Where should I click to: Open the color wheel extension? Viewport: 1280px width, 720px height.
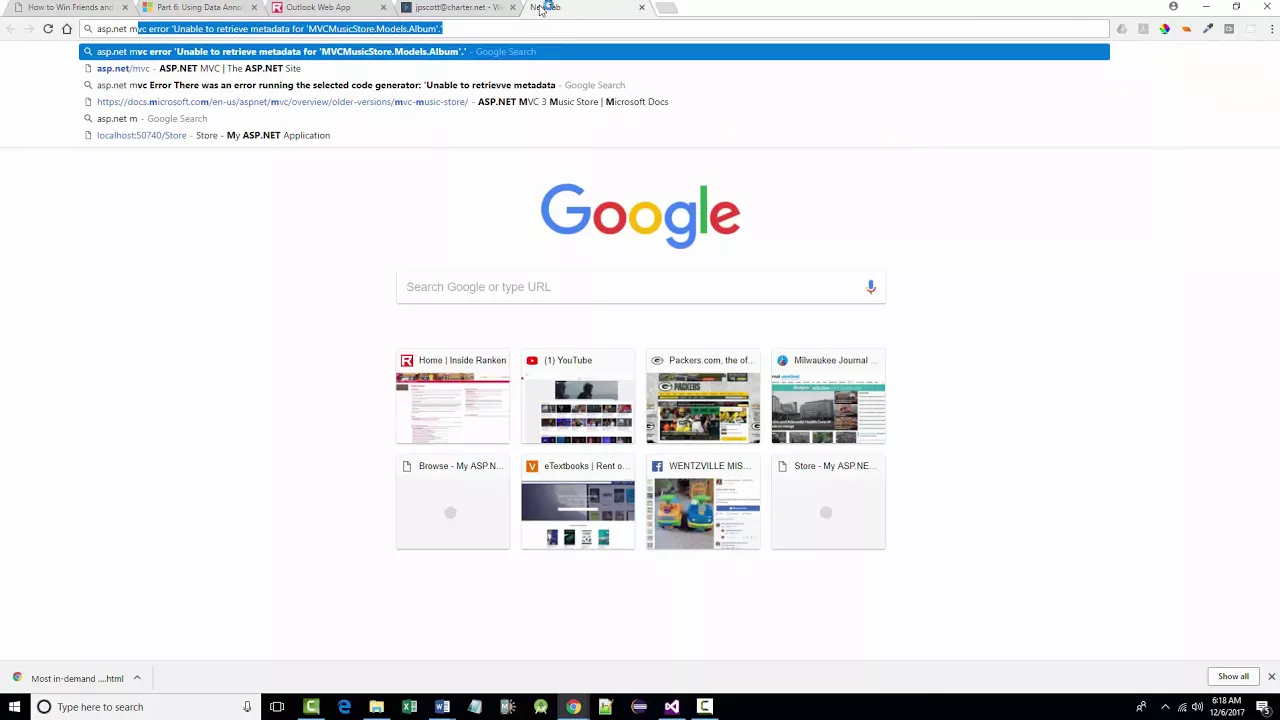coord(1165,29)
